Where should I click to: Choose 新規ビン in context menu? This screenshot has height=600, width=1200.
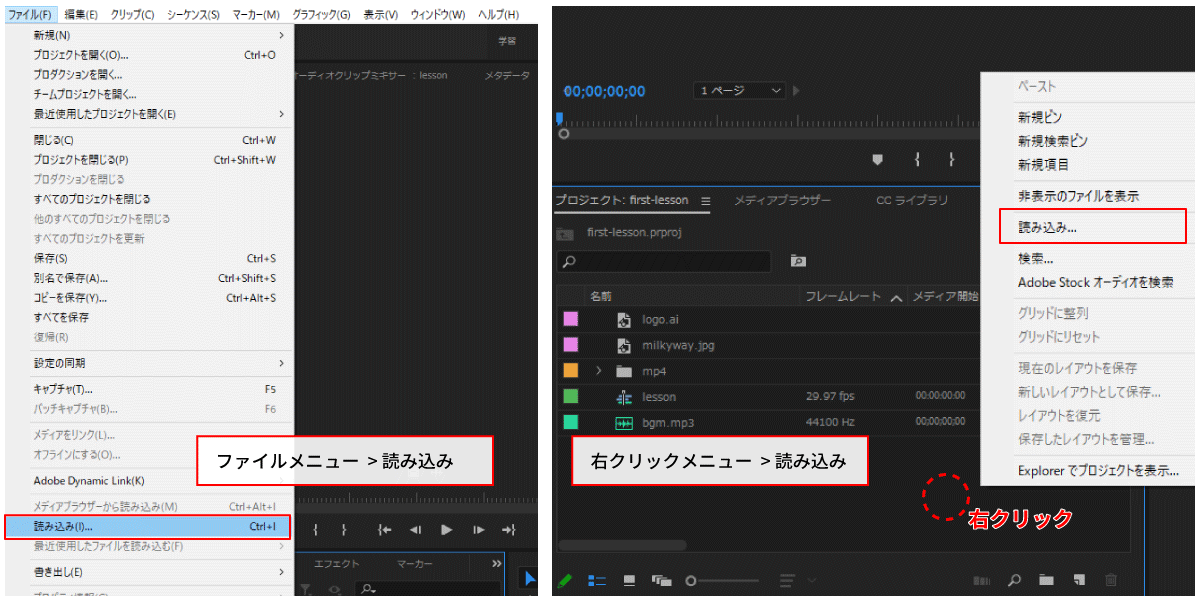(x=1040, y=117)
